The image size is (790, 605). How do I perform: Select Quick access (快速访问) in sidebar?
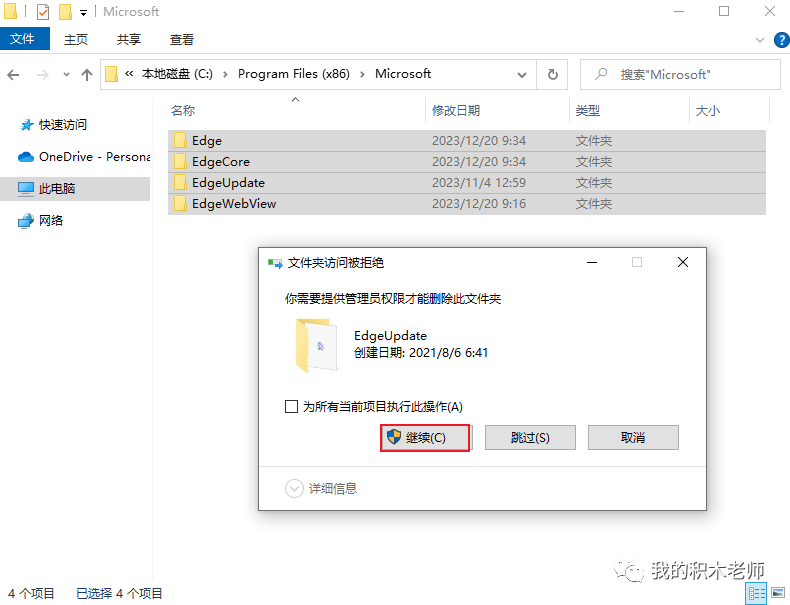click(x=62, y=124)
